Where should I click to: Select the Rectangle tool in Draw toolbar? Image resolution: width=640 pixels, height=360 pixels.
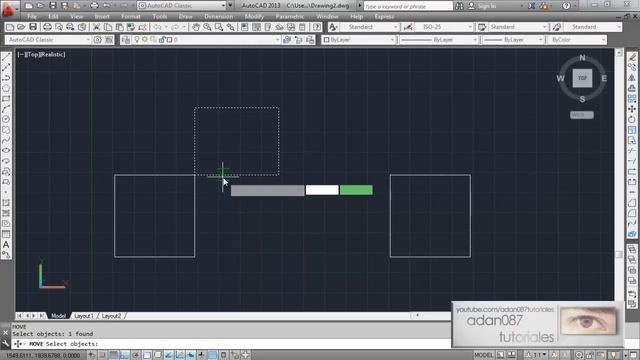[x=6, y=99]
